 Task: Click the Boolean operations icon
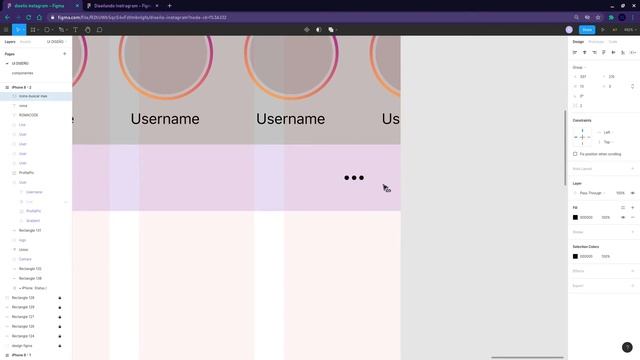(331, 30)
